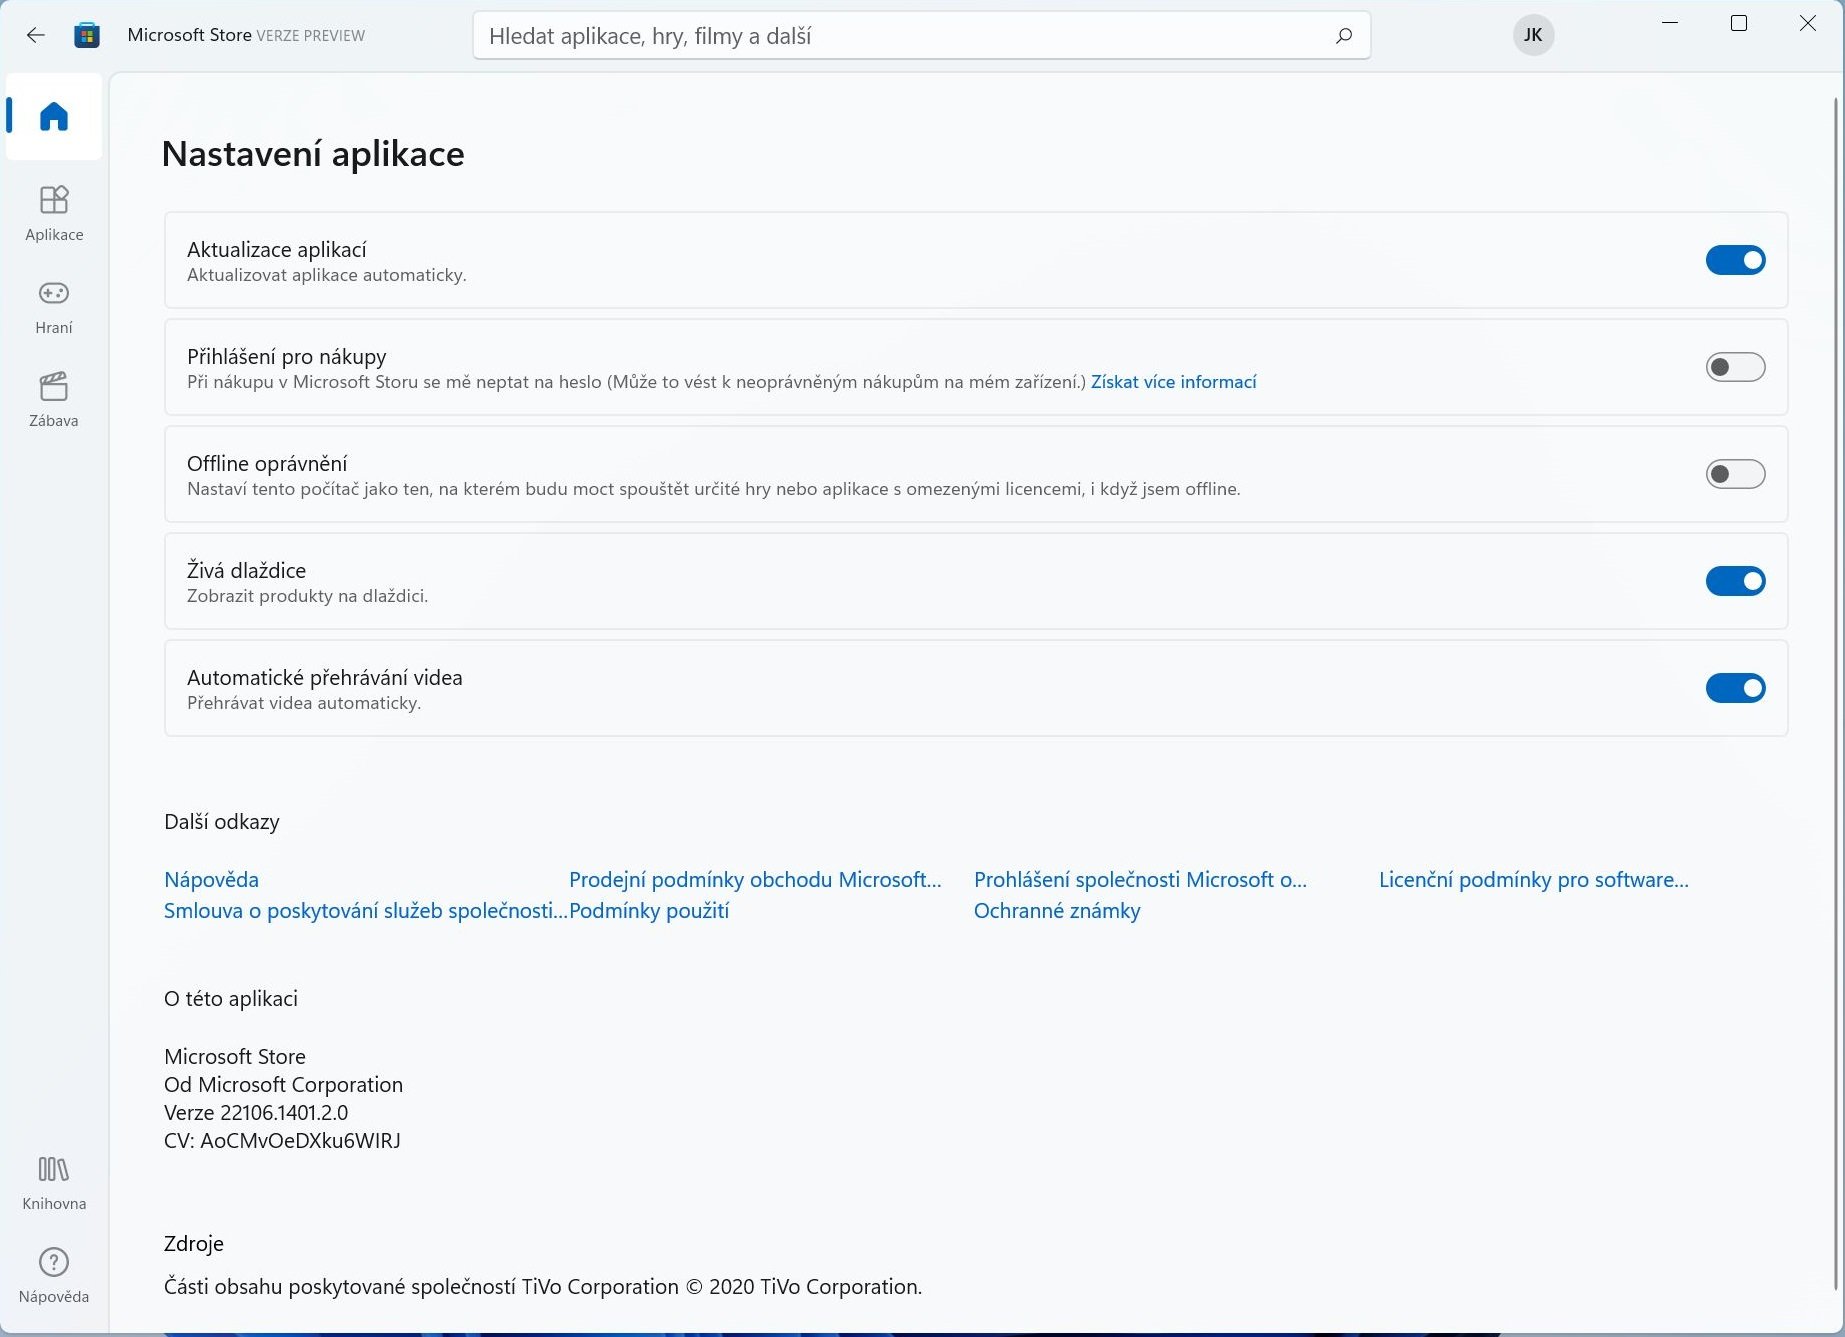This screenshot has width=1845, height=1337.
Task: Toggle Aktualizace aplikací automatic updates
Action: [1735, 260]
